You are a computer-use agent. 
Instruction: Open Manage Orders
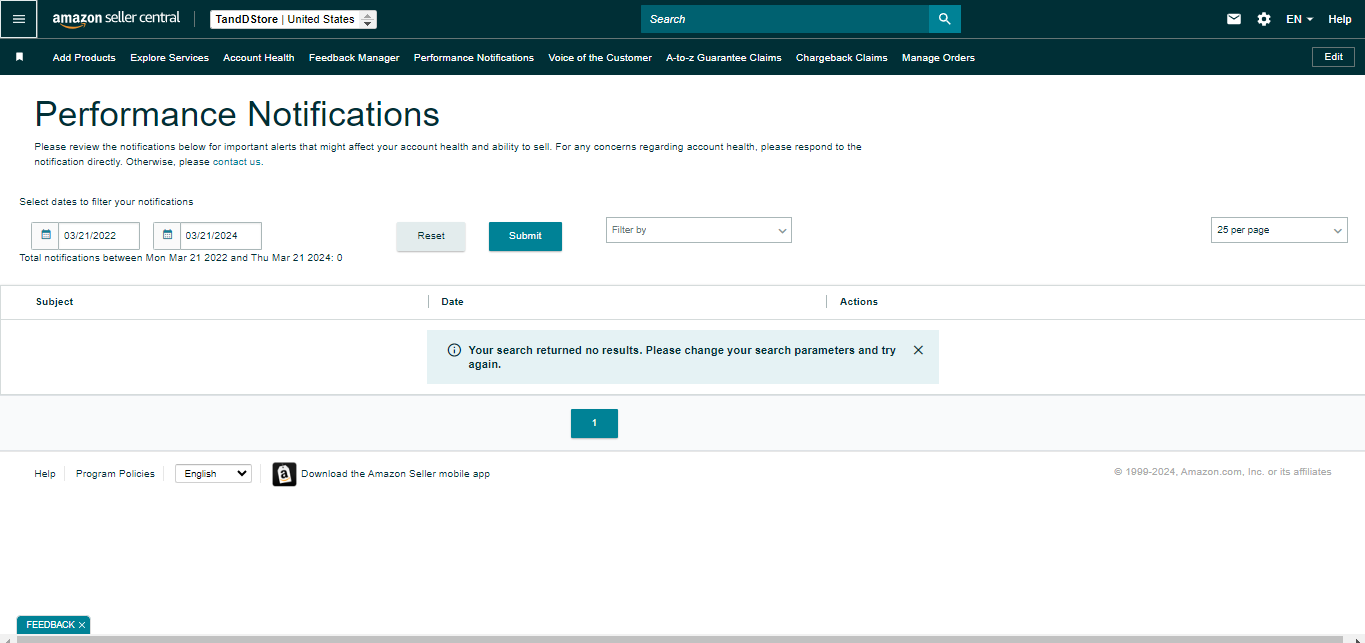click(938, 58)
